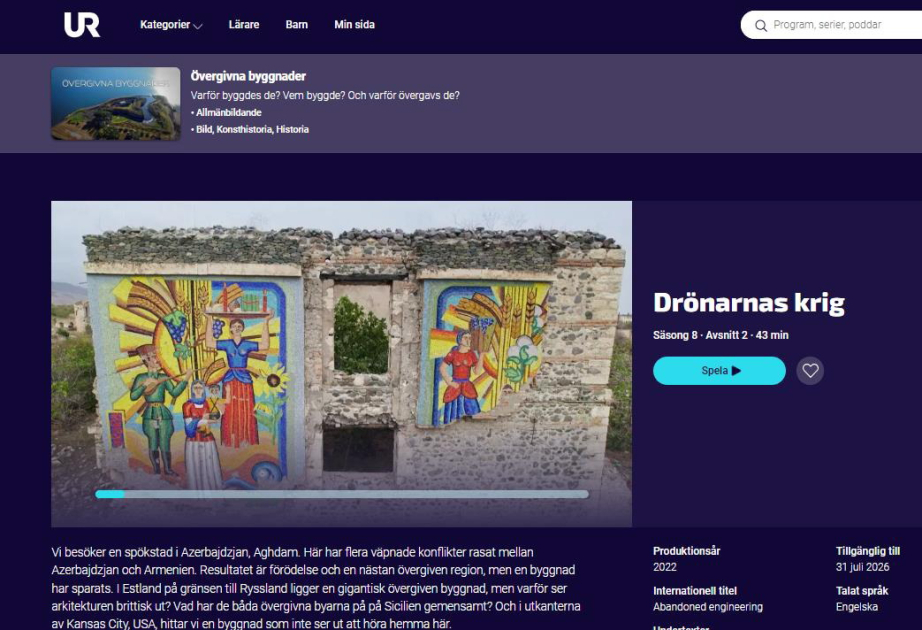Image resolution: width=922 pixels, height=630 pixels.
Task: Click the magnifying glass search icon
Action: pos(761,25)
